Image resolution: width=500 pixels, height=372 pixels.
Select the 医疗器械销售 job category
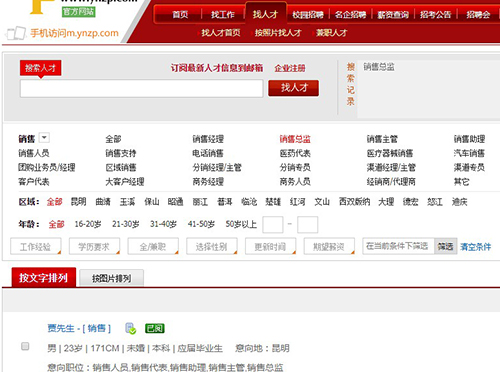point(390,153)
